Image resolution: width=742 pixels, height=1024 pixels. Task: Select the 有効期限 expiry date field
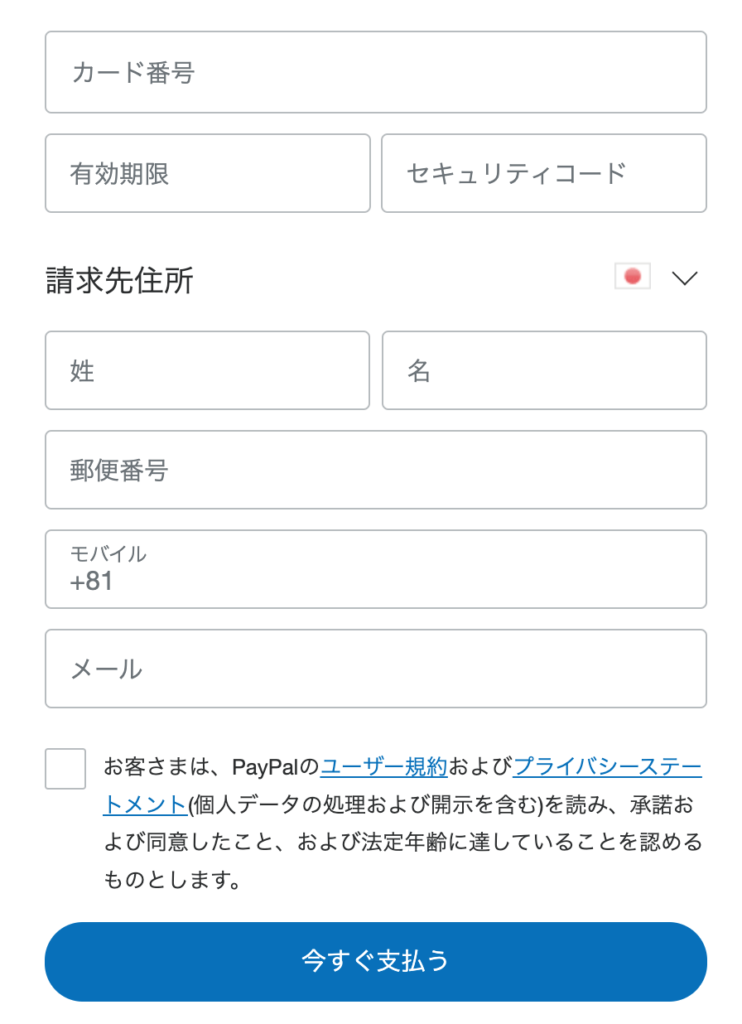coord(208,173)
